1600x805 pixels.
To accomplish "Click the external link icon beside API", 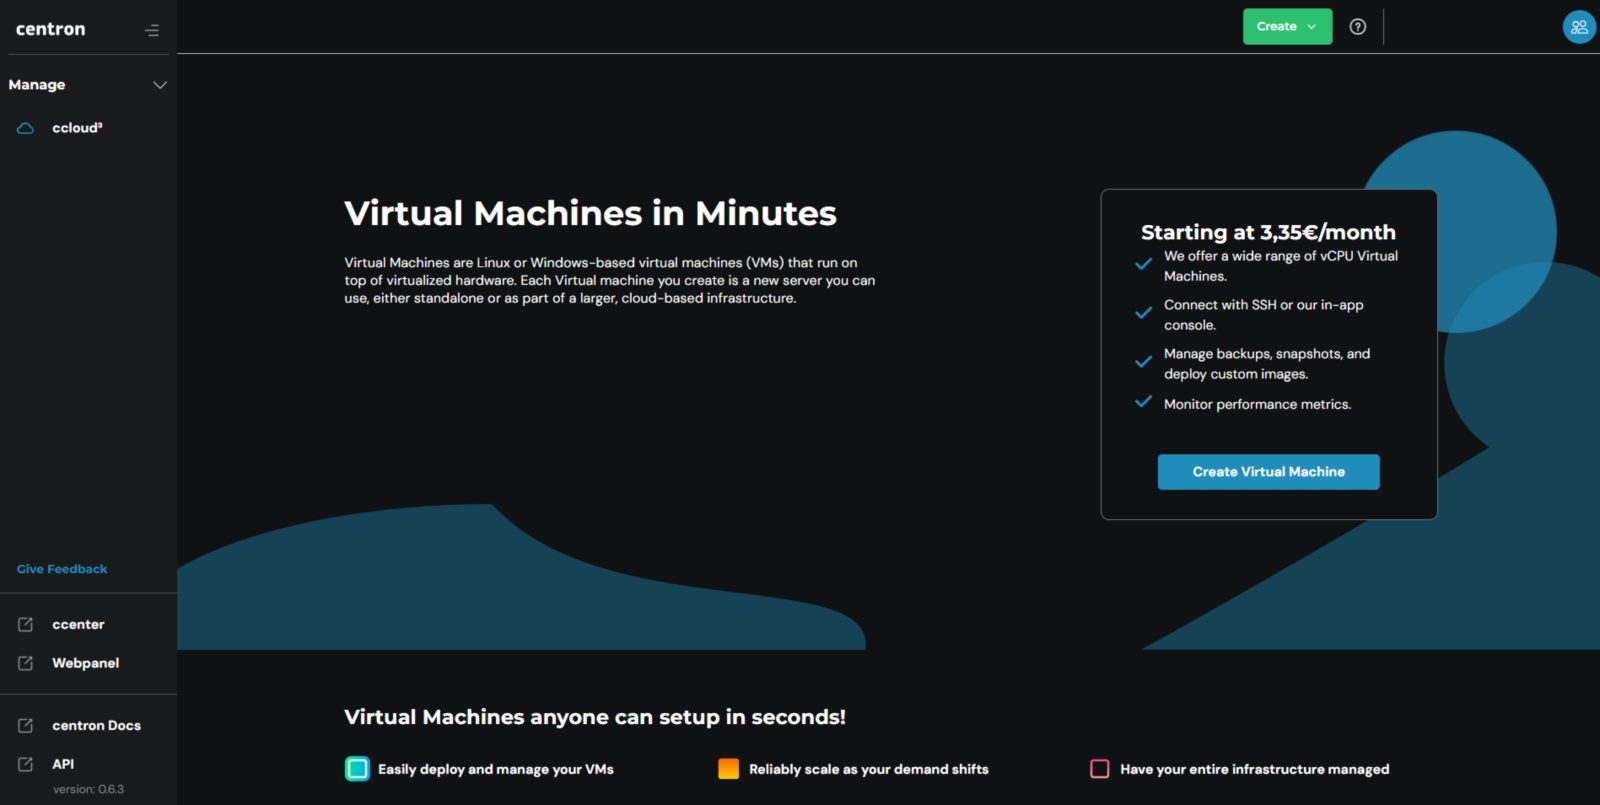I will pos(26,764).
